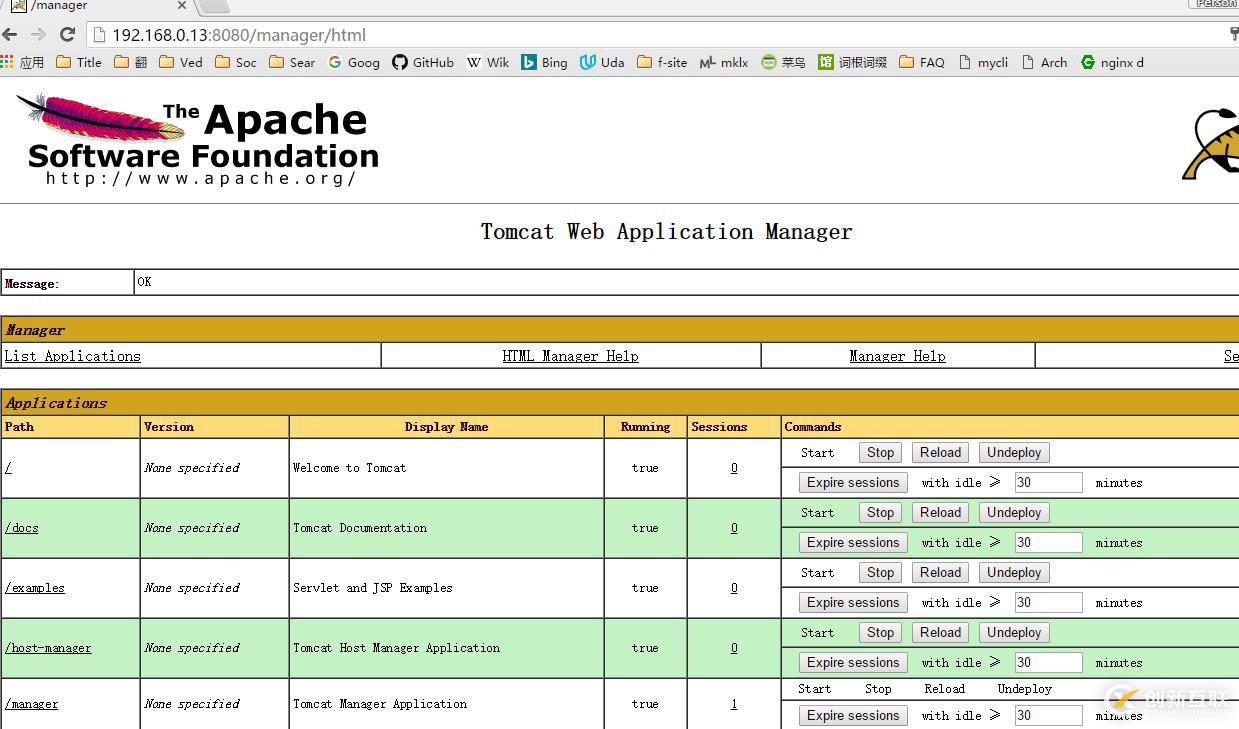The image size is (1239, 729).
Task: Click the browser forward arrow
Action: (38, 34)
